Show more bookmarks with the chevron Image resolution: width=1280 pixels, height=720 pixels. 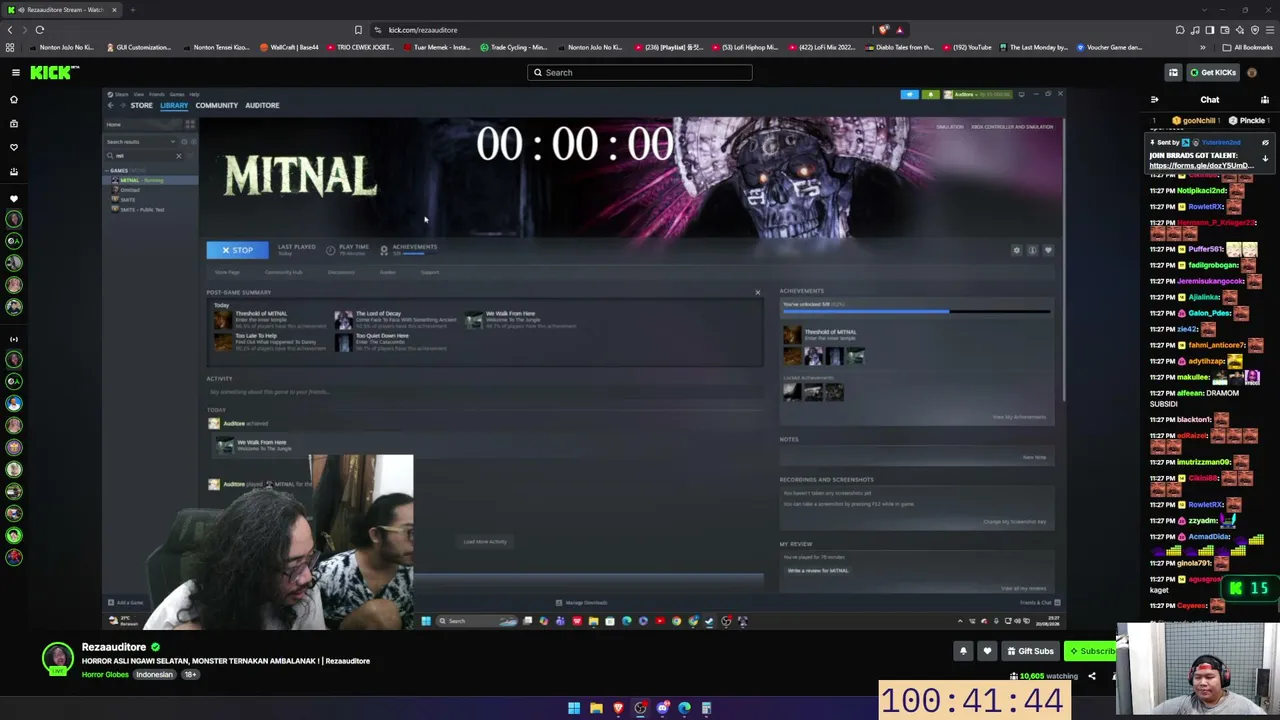(1203, 47)
